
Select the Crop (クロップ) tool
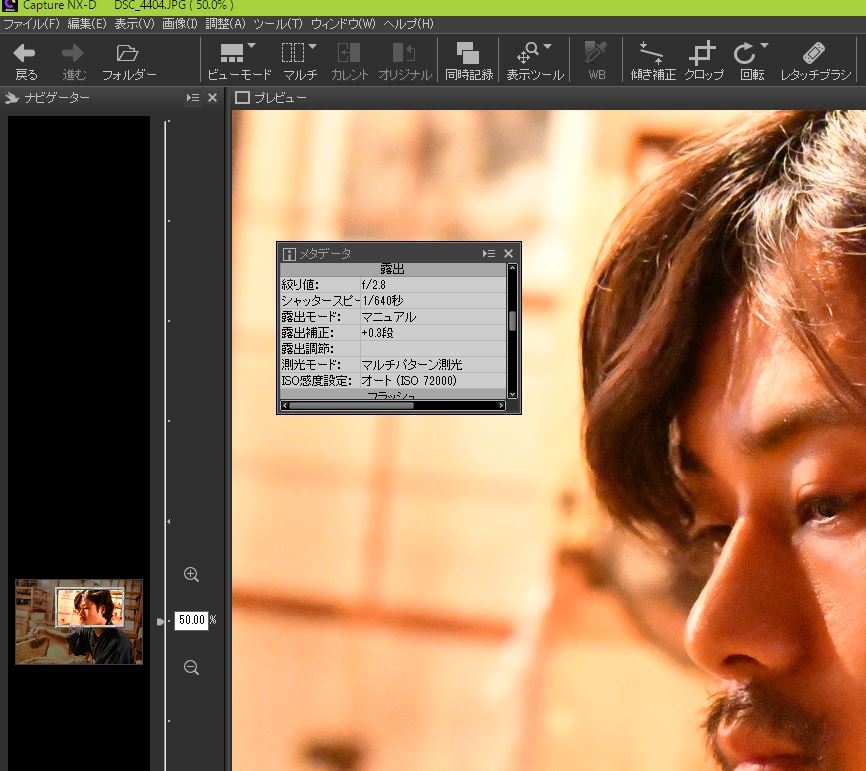[704, 54]
